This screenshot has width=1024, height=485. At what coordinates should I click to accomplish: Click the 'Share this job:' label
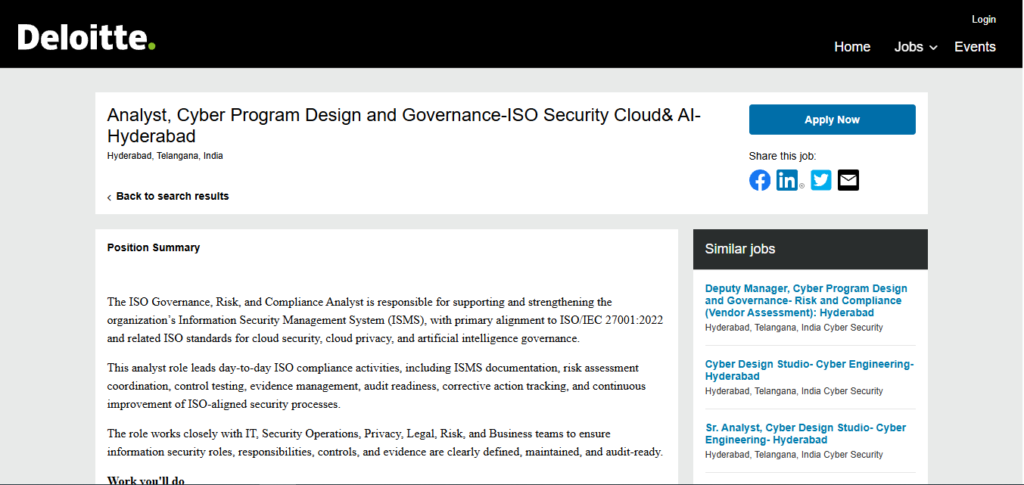pyautogui.click(x=782, y=156)
